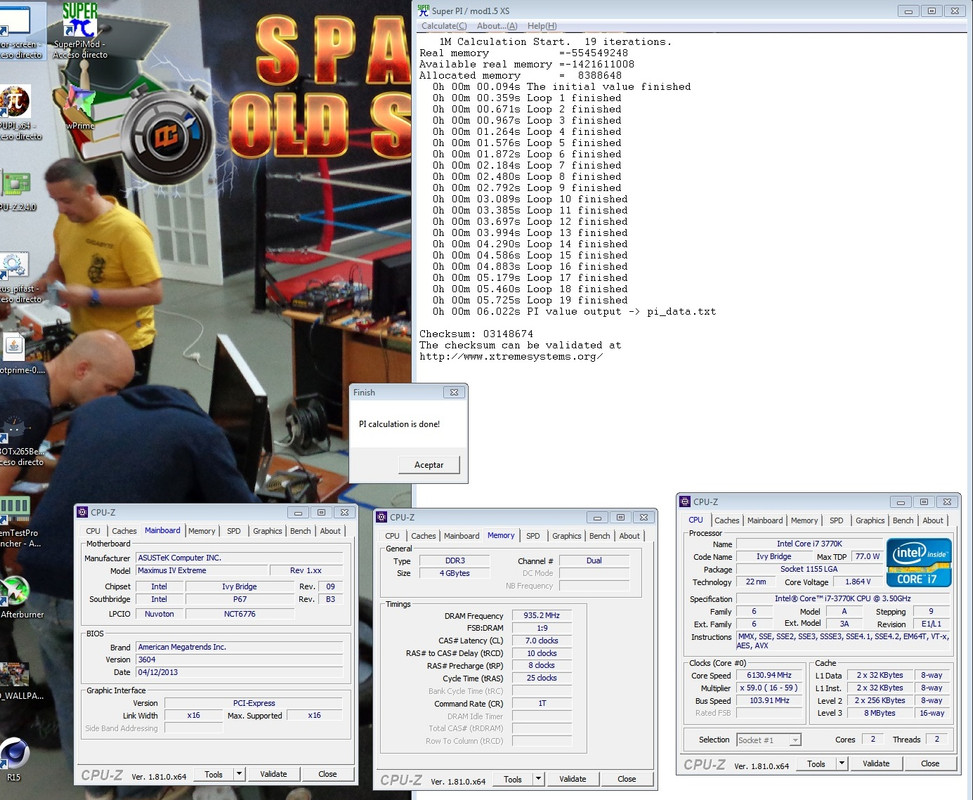Click Tools button in Memory CPU-Z window
The width and height of the screenshot is (973, 800).
pos(513,779)
